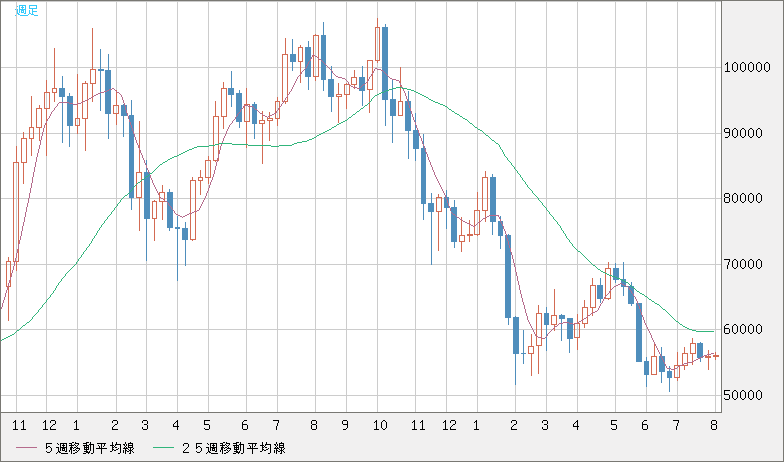The height and width of the screenshot is (462, 784).
Task: Select the 50000 price axis label
Action: [744, 396]
